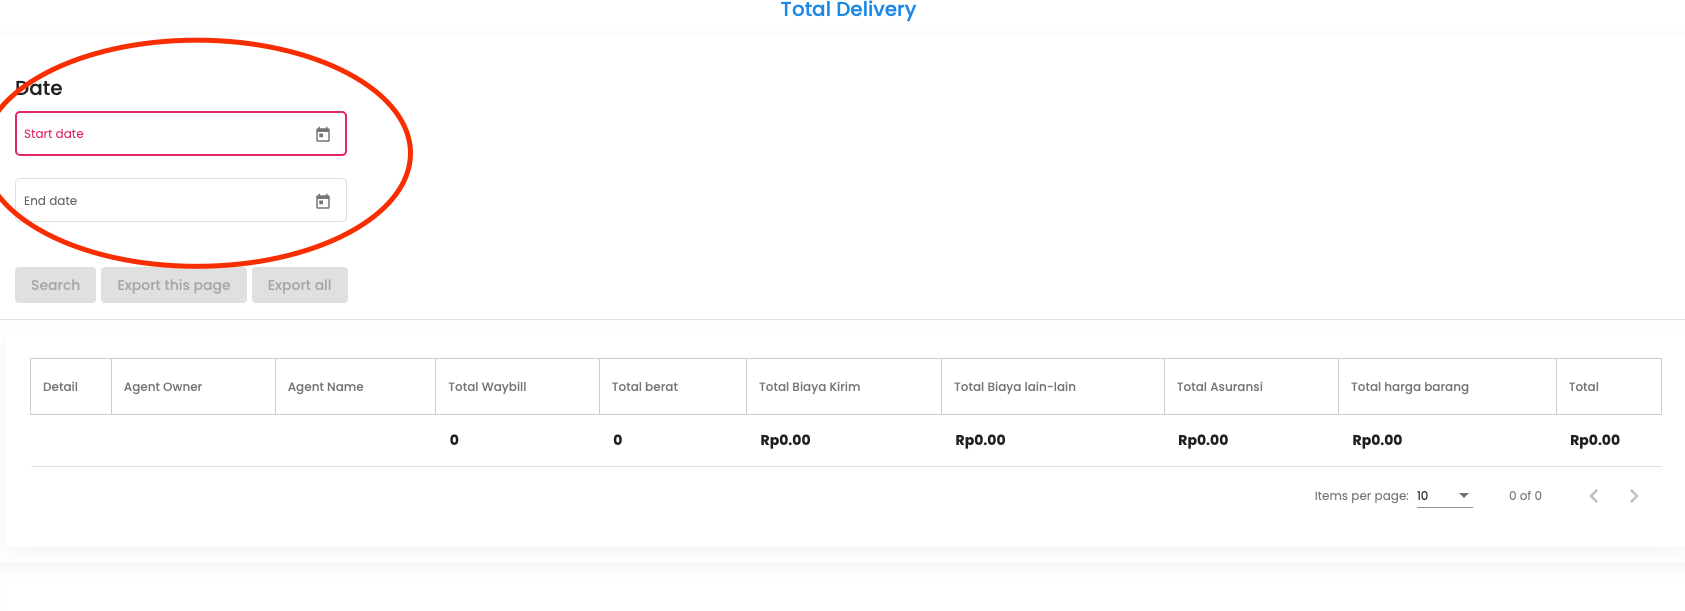Open the Start date calendar picker icon
1685x611 pixels.
323,134
